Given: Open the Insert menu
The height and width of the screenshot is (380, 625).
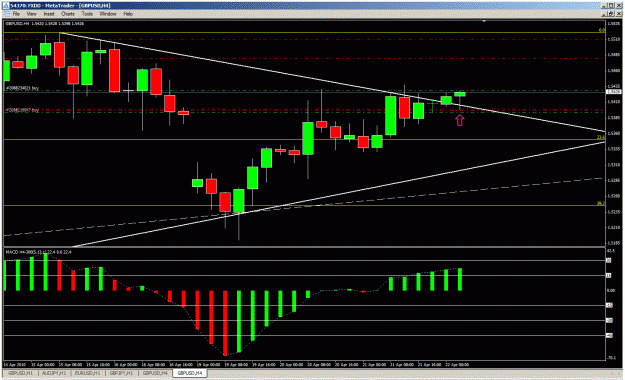Looking at the screenshot, I should point(49,14).
